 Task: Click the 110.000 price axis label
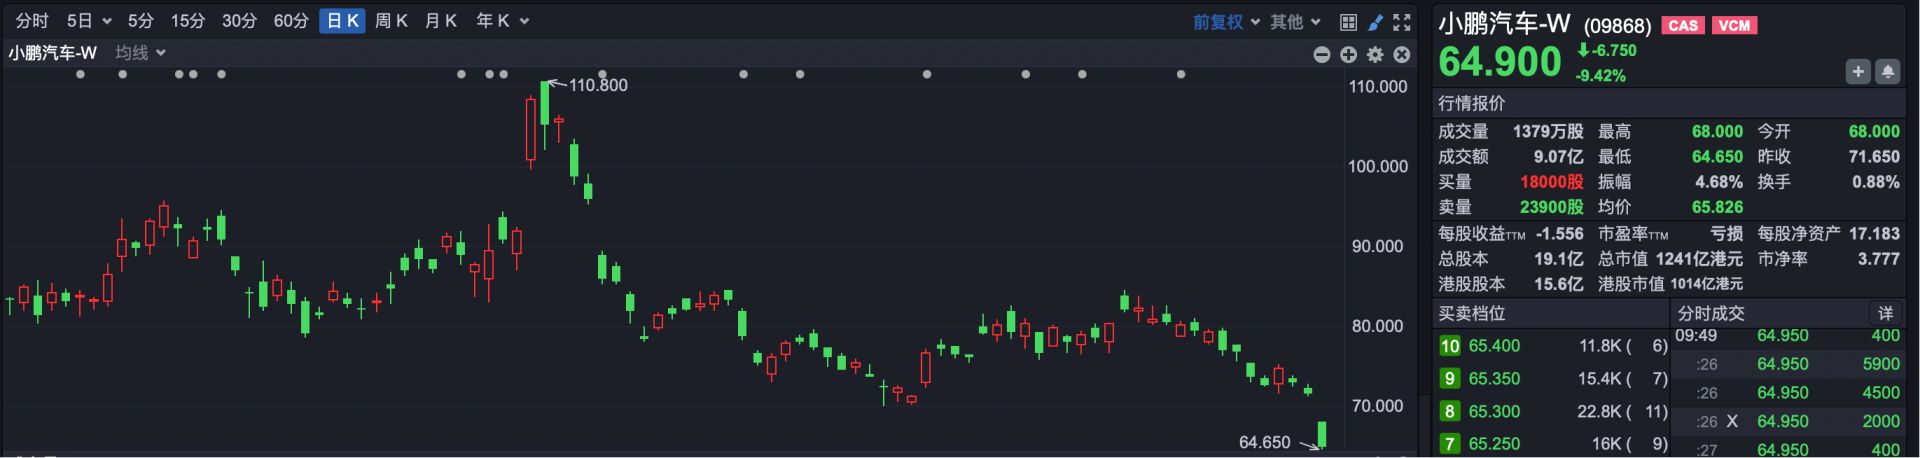1378,87
